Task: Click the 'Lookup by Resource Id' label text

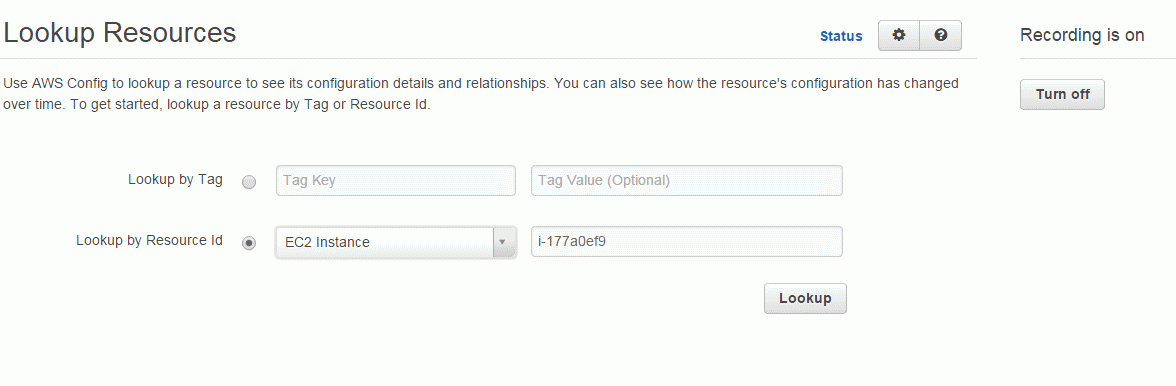Action: click(149, 241)
